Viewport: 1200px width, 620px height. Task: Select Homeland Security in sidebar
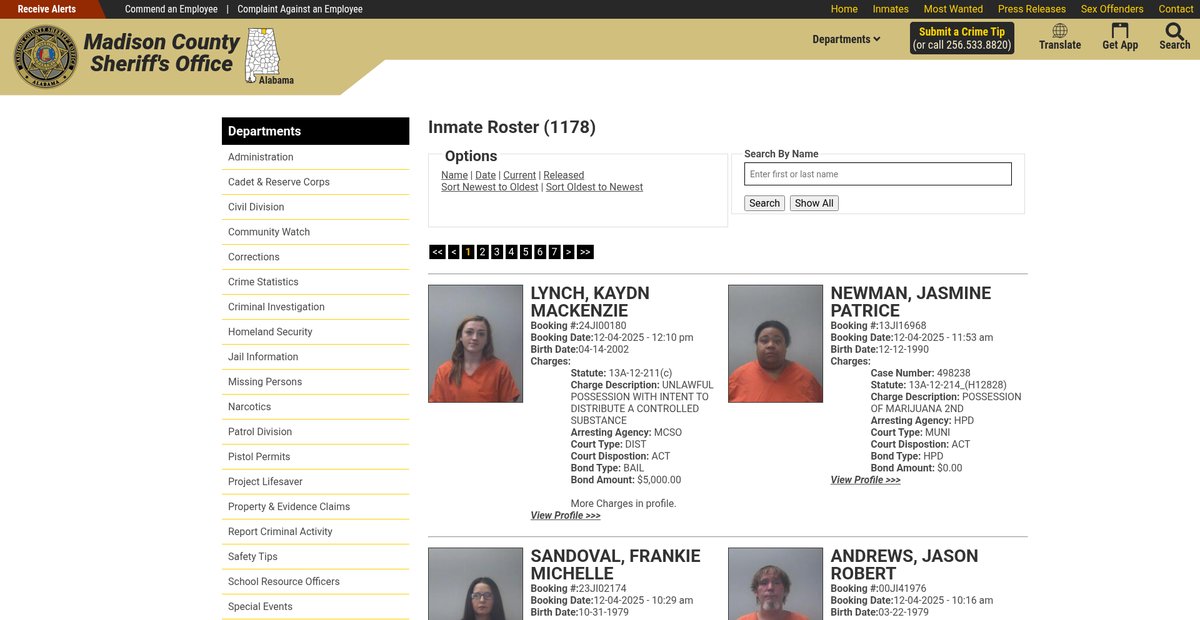pos(315,332)
